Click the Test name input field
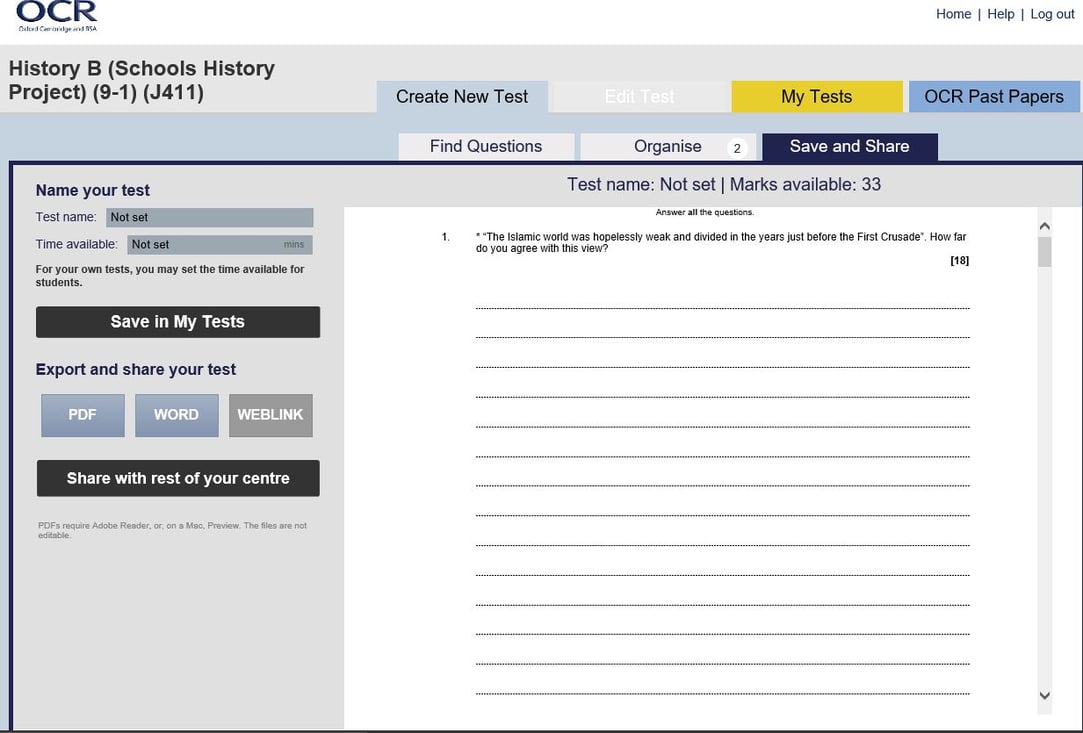The height and width of the screenshot is (733, 1083). point(210,217)
